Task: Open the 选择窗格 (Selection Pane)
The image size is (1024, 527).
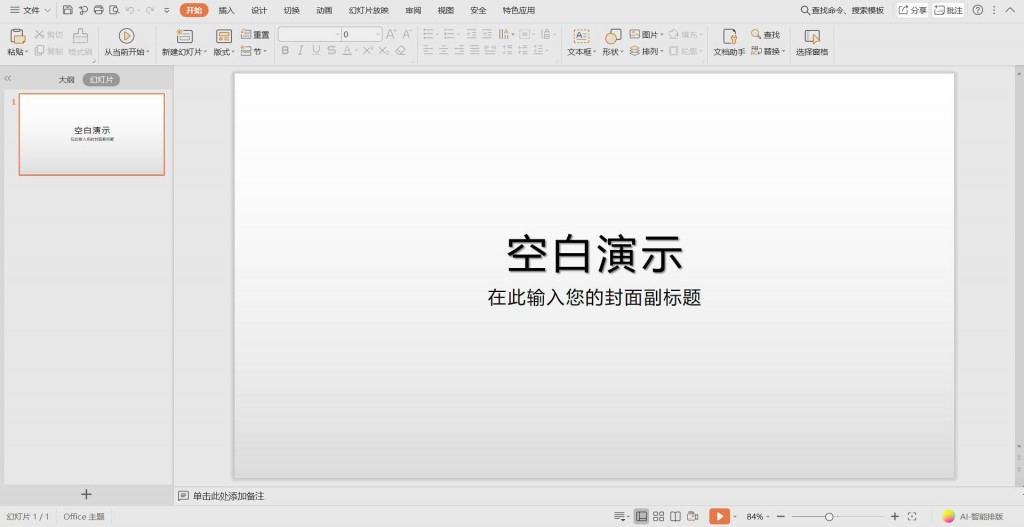Action: (x=812, y=42)
